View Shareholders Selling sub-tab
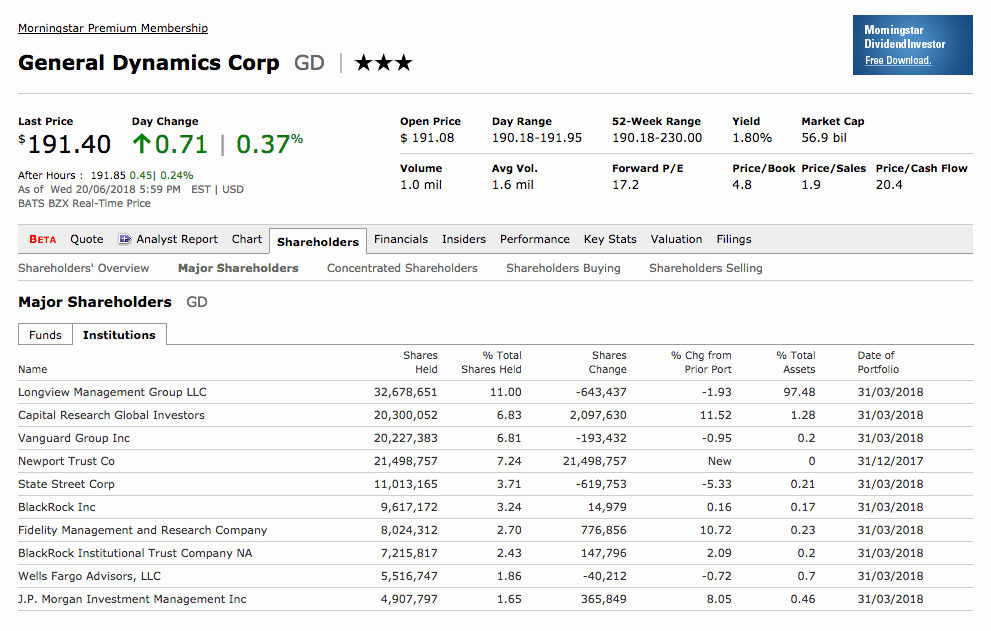The width and height of the screenshot is (991, 631). click(705, 268)
